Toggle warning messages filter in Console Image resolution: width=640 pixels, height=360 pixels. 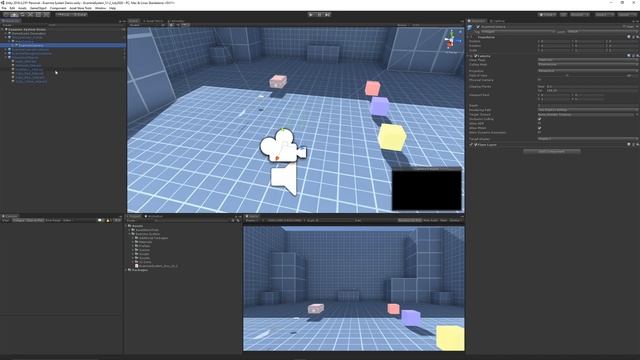109,220
